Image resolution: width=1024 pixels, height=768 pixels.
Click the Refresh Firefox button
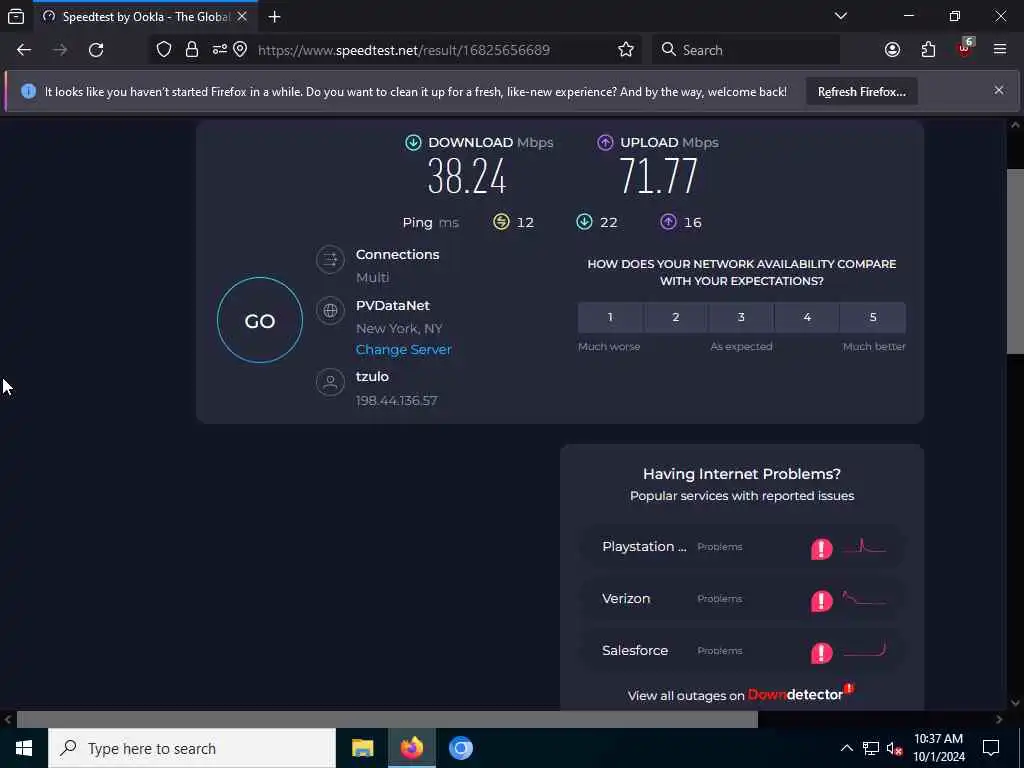(x=861, y=92)
